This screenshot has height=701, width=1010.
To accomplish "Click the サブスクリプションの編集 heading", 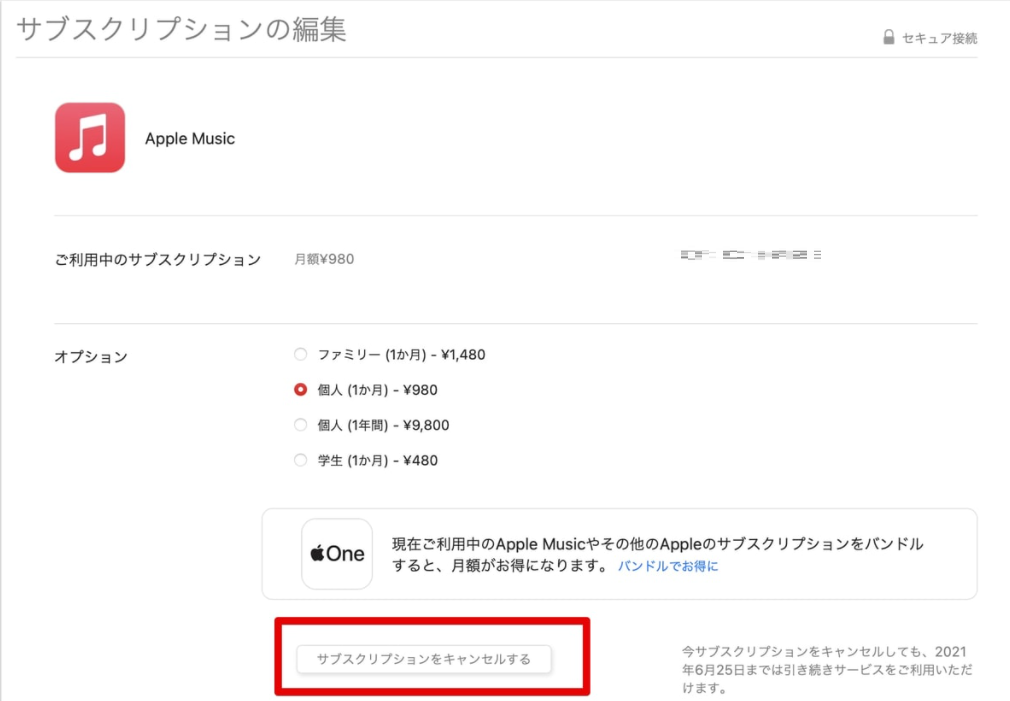I will (181, 29).
